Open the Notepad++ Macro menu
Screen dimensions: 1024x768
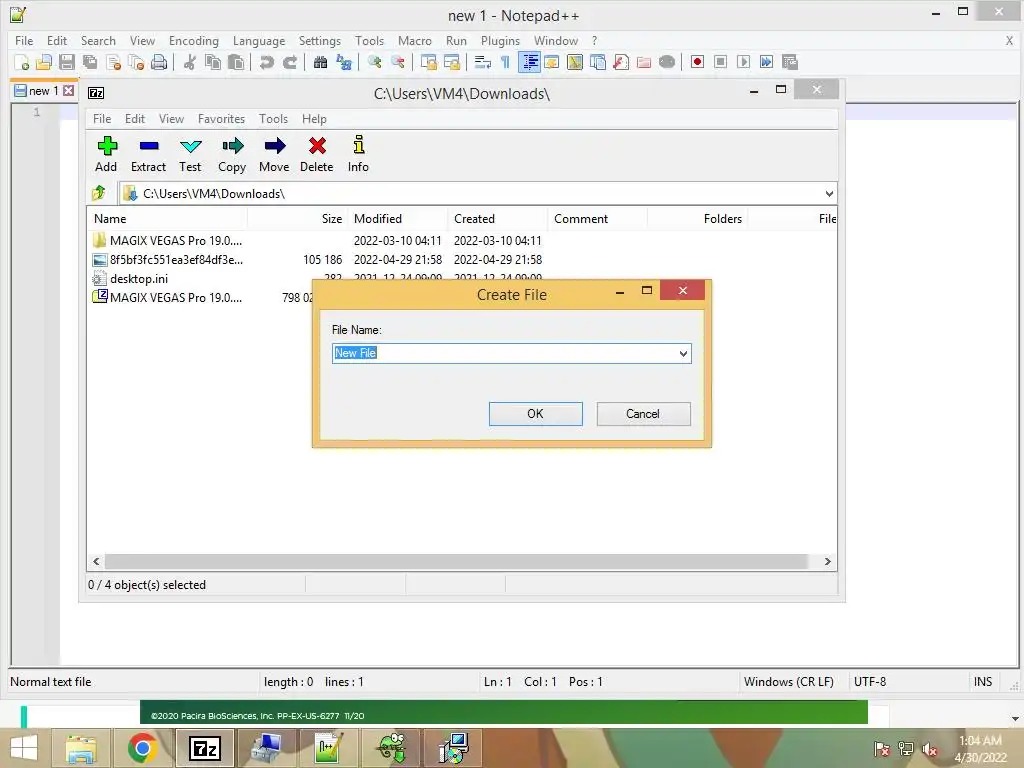[415, 40]
